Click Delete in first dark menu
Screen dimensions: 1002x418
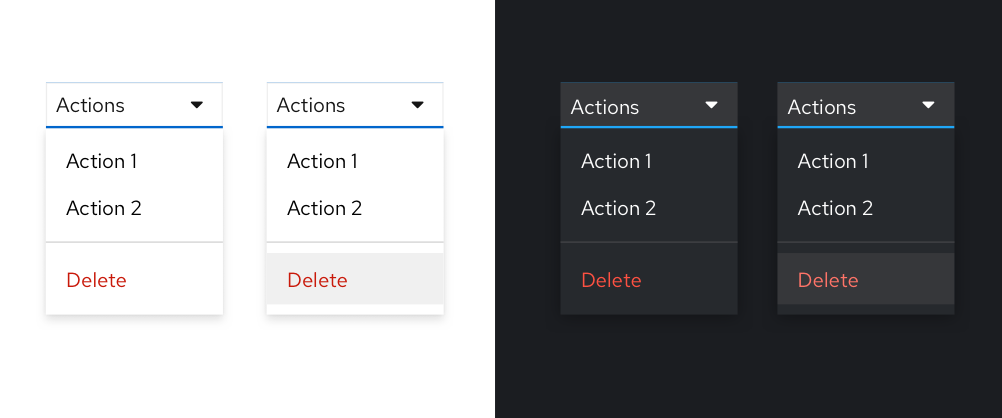coord(611,280)
